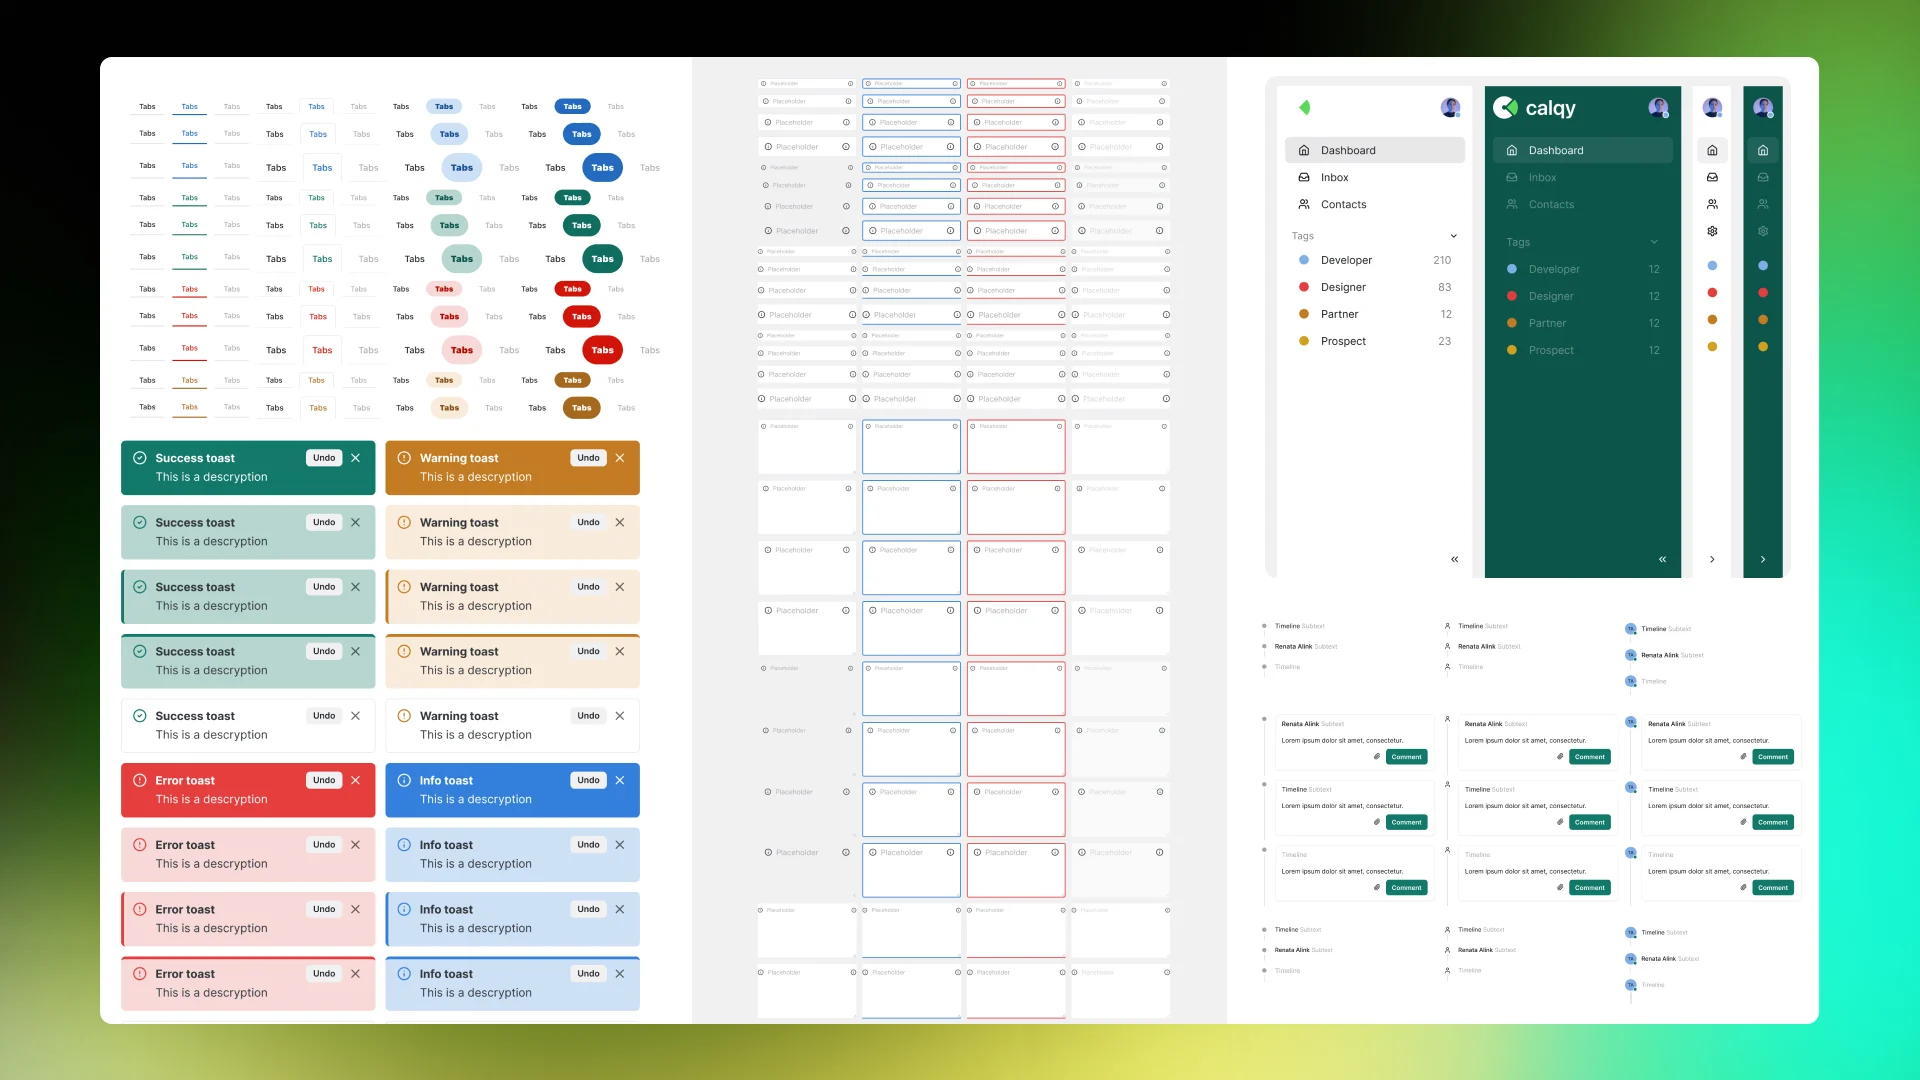Click Undo on the solid orange Warning toast

[x=588, y=458]
